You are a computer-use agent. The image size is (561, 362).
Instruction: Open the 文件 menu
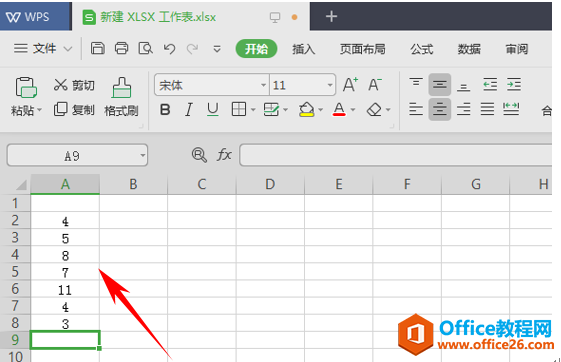(43, 48)
